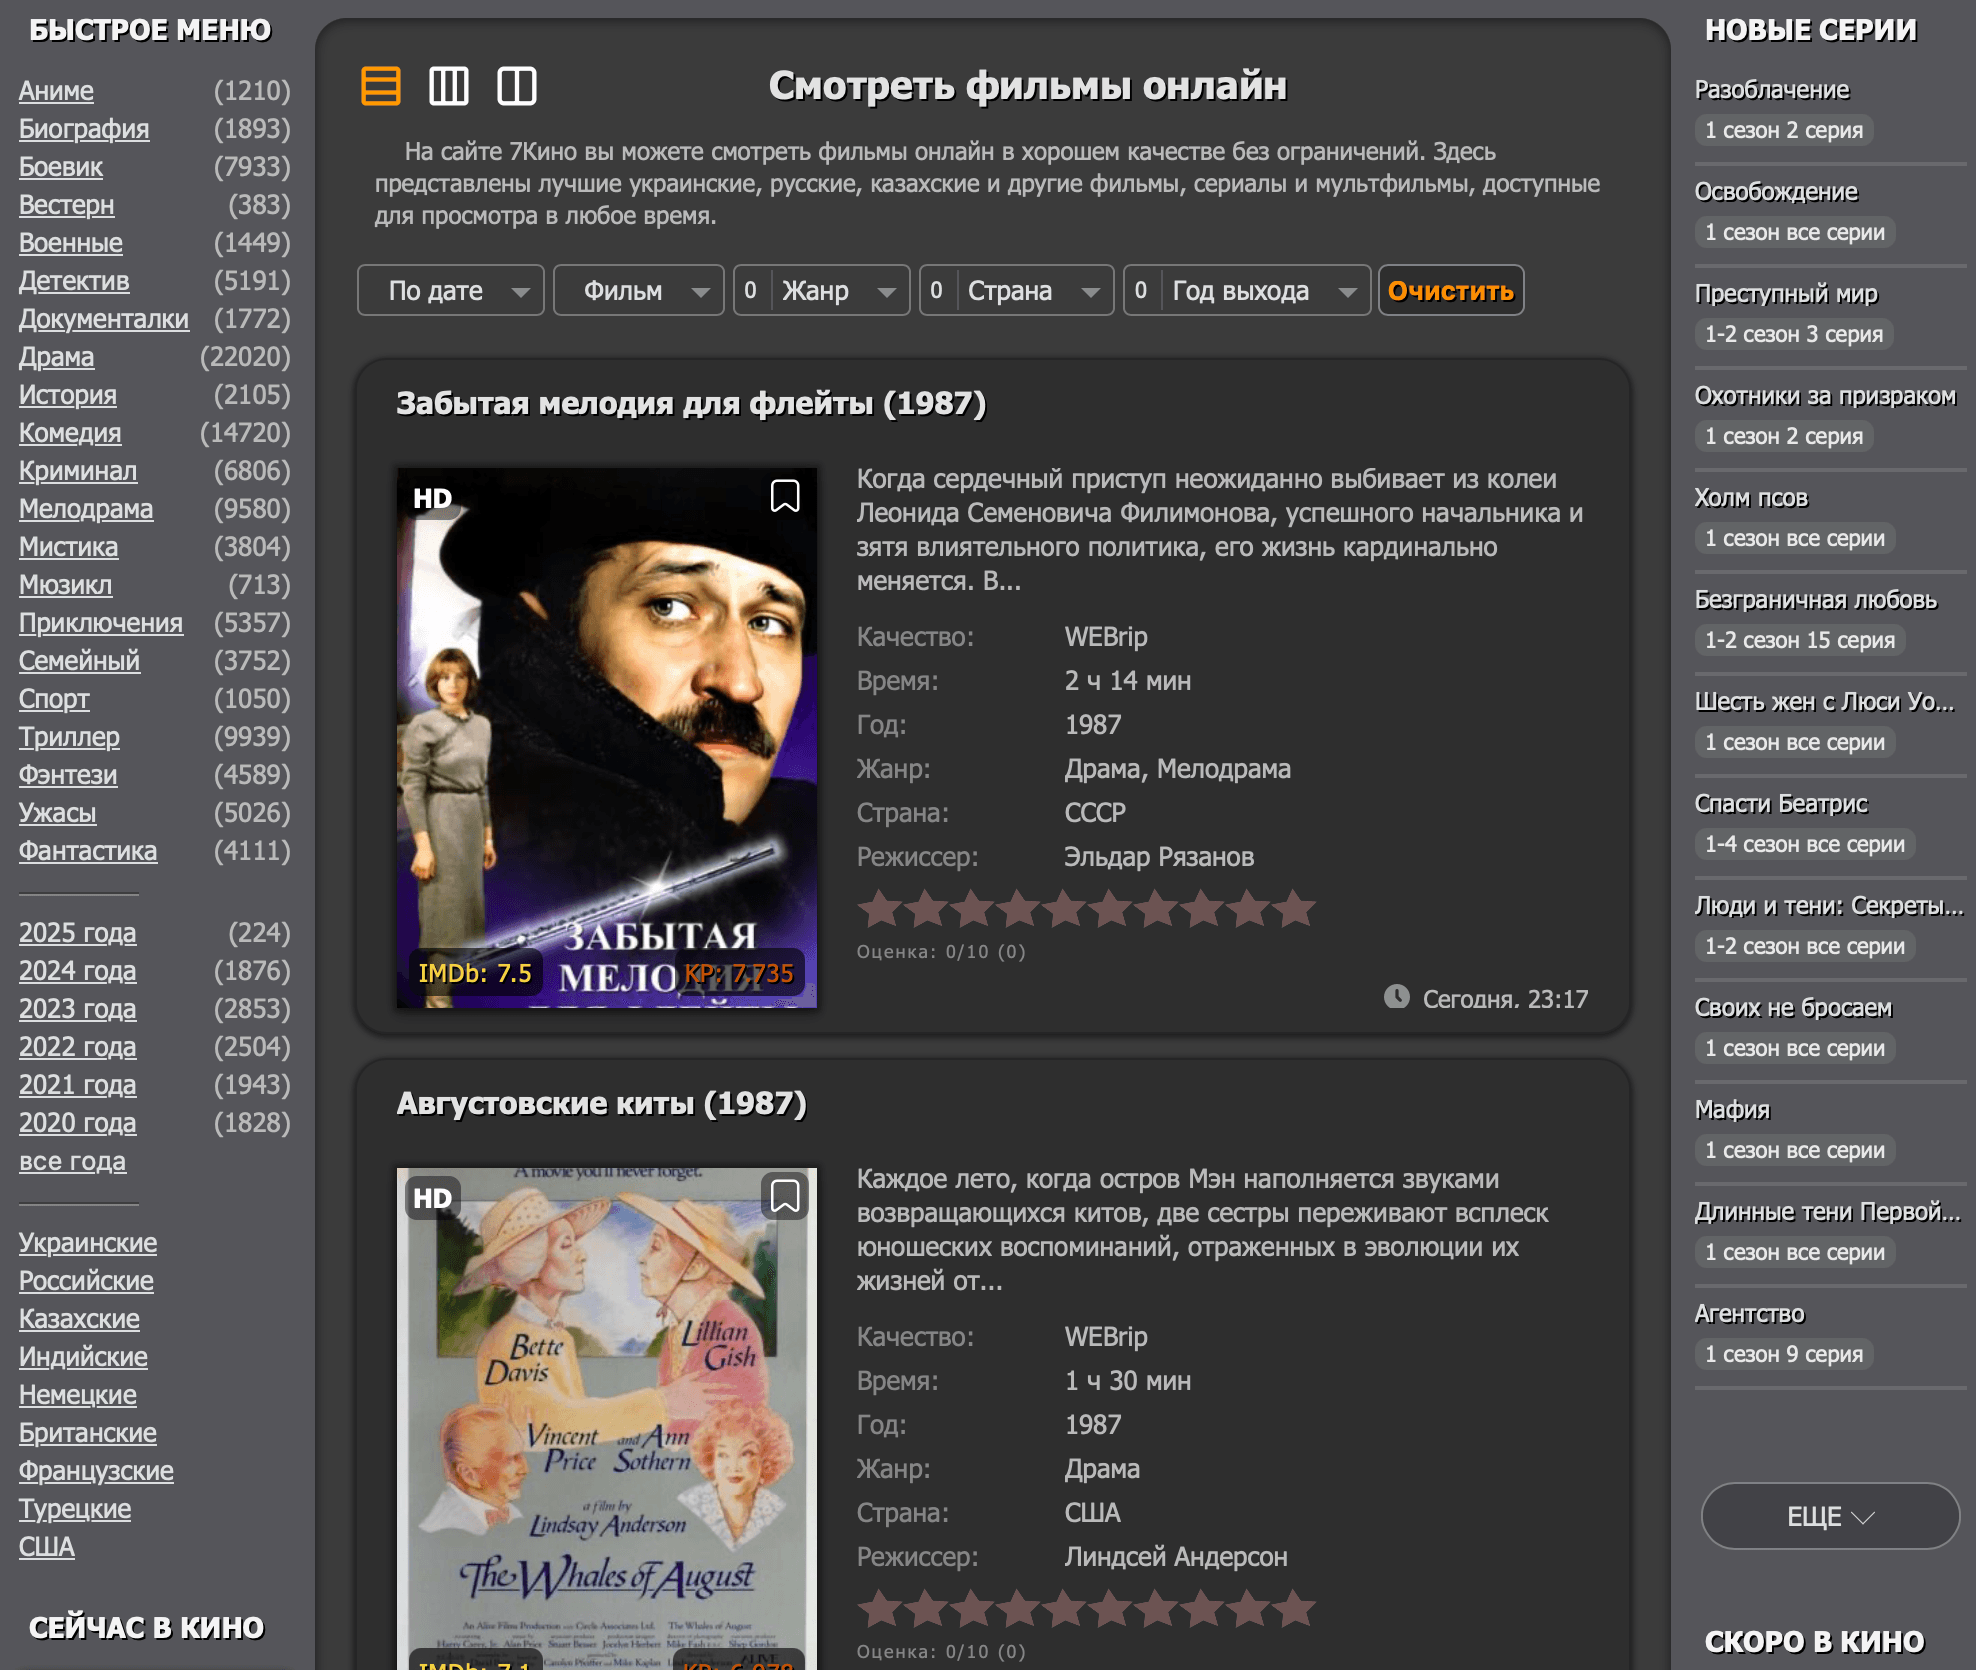Image resolution: width=1976 pixels, height=1670 pixels.
Task: Open the По дате sorting dropdown
Action: click(451, 290)
